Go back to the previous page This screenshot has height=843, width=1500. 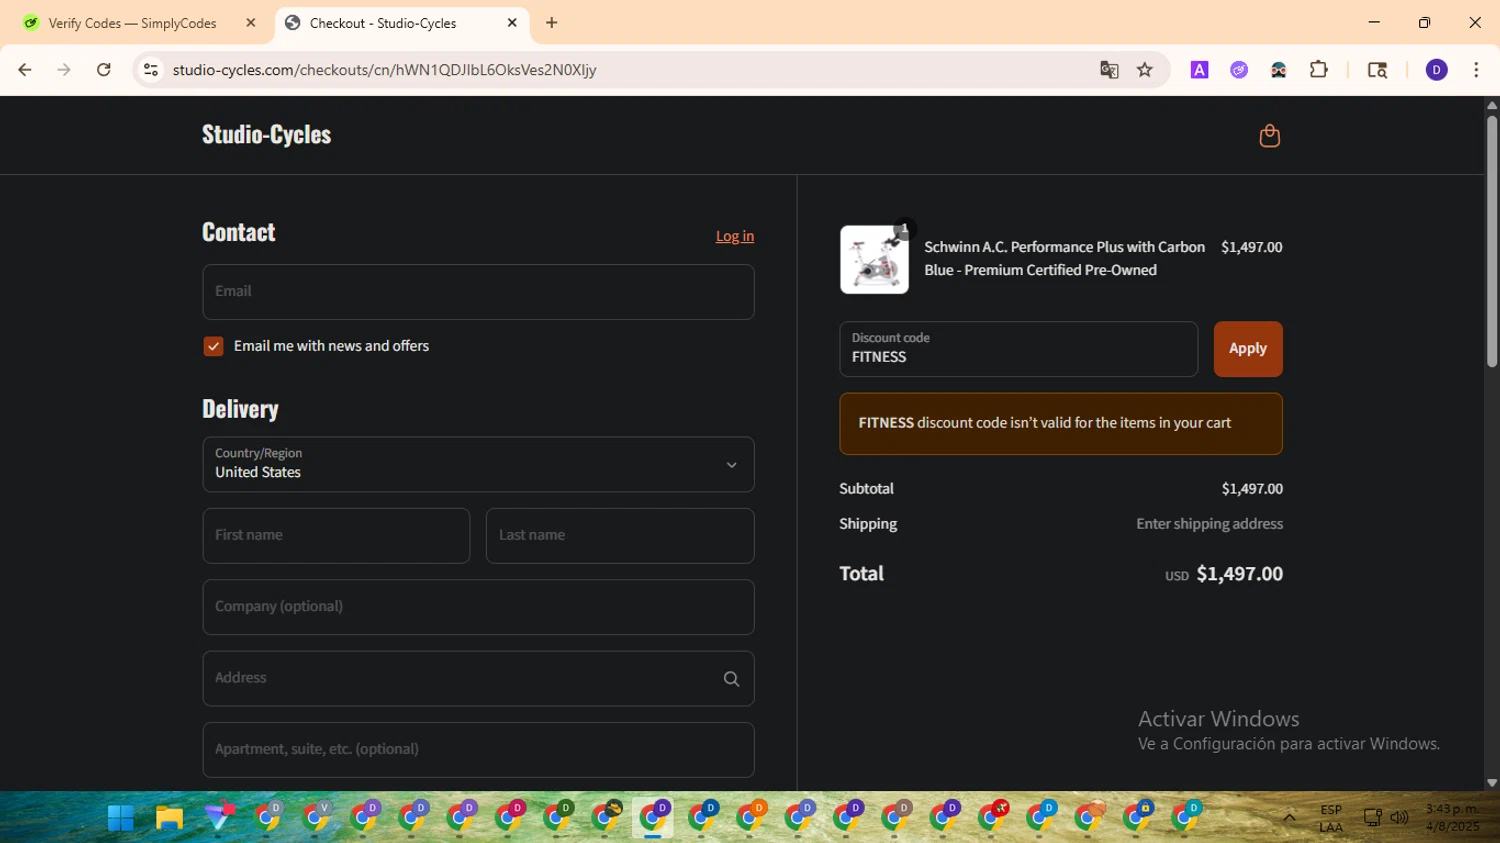click(x=25, y=70)
